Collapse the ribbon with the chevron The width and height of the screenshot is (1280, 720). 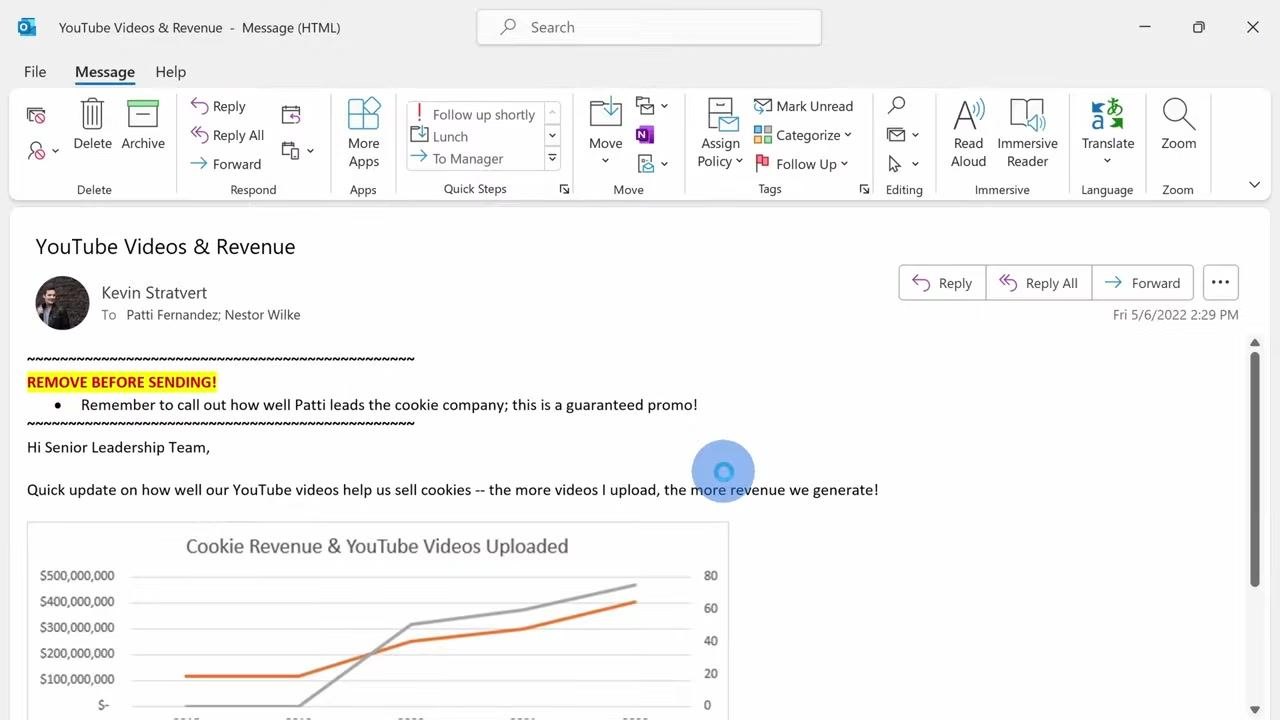coord(1254,185)
